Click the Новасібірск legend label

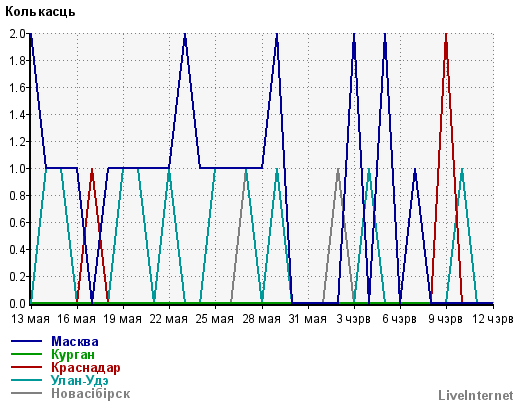(x=91, y=393)
